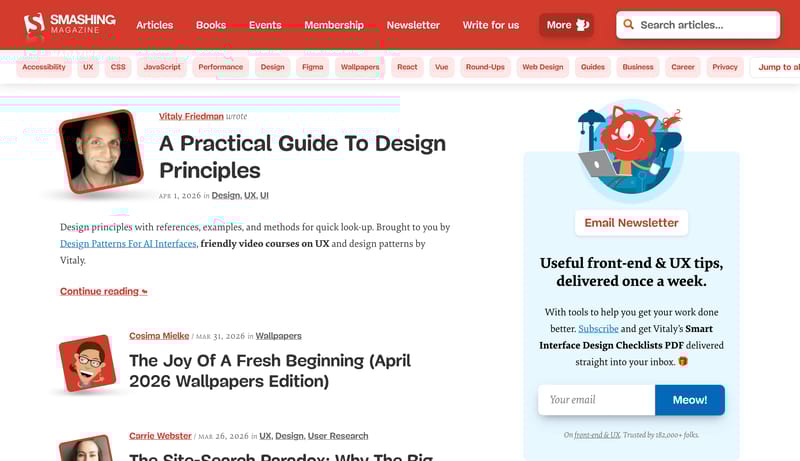Open the Events menu item

coord(265,25)
